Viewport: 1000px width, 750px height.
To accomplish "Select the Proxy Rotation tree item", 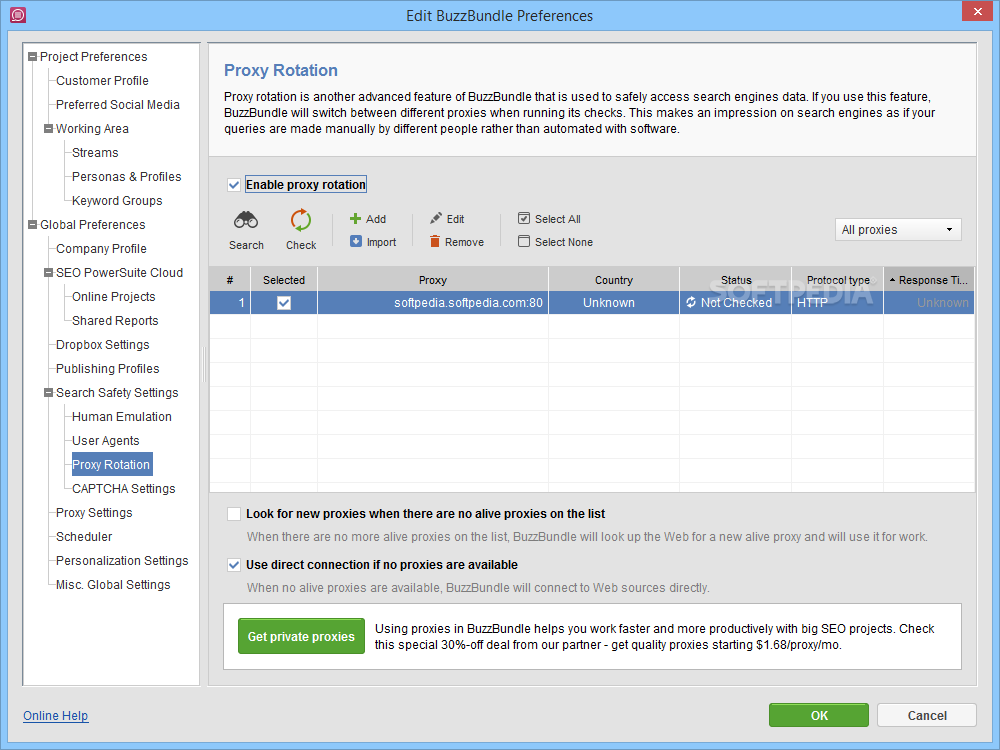I will point(111,465).
